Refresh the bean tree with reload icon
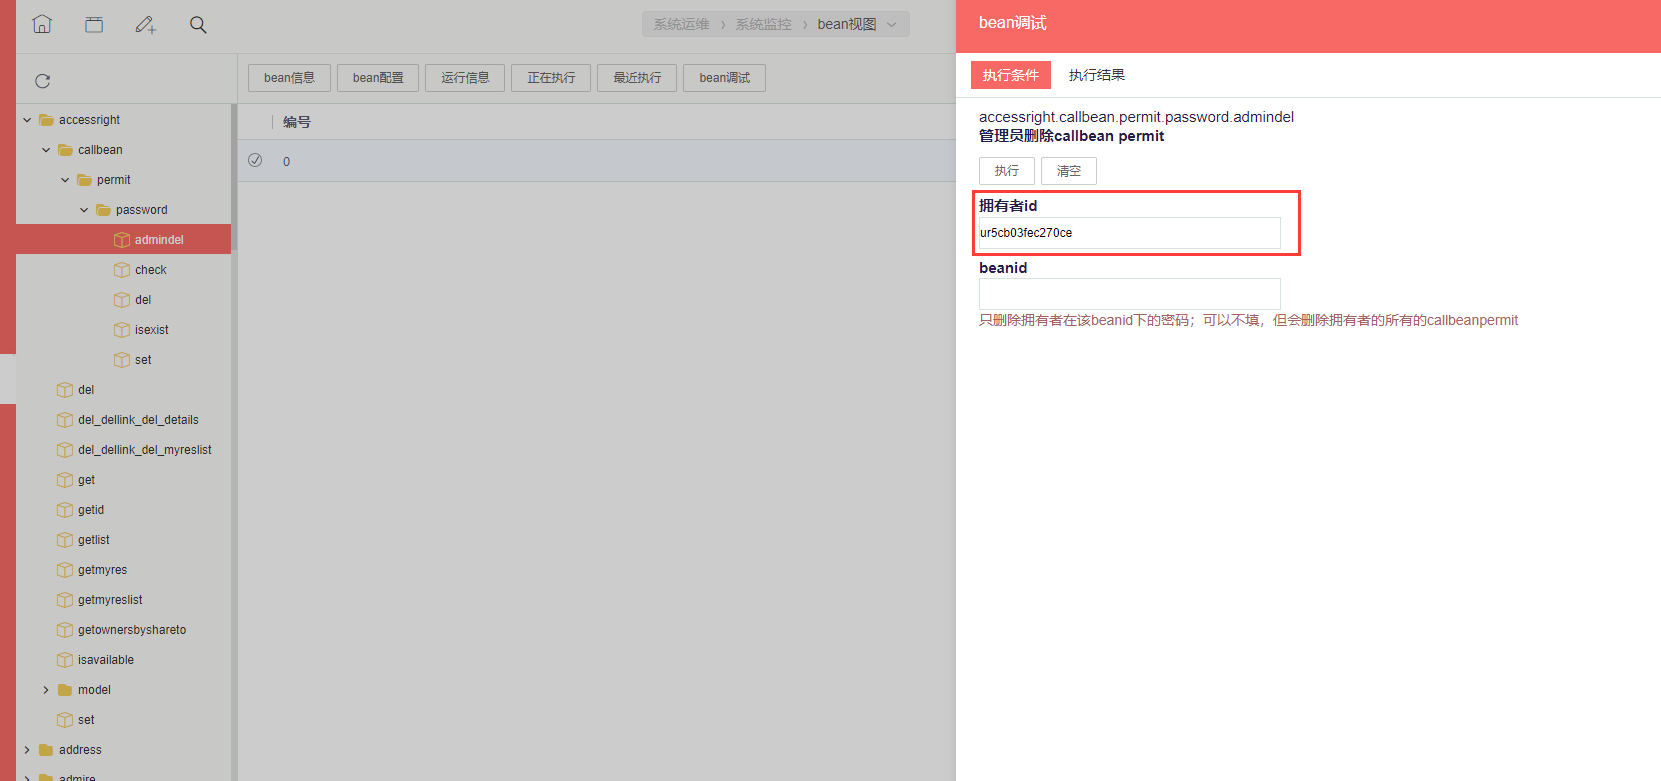Screen dimensions: 1661x781 click(x=42, y=81)
